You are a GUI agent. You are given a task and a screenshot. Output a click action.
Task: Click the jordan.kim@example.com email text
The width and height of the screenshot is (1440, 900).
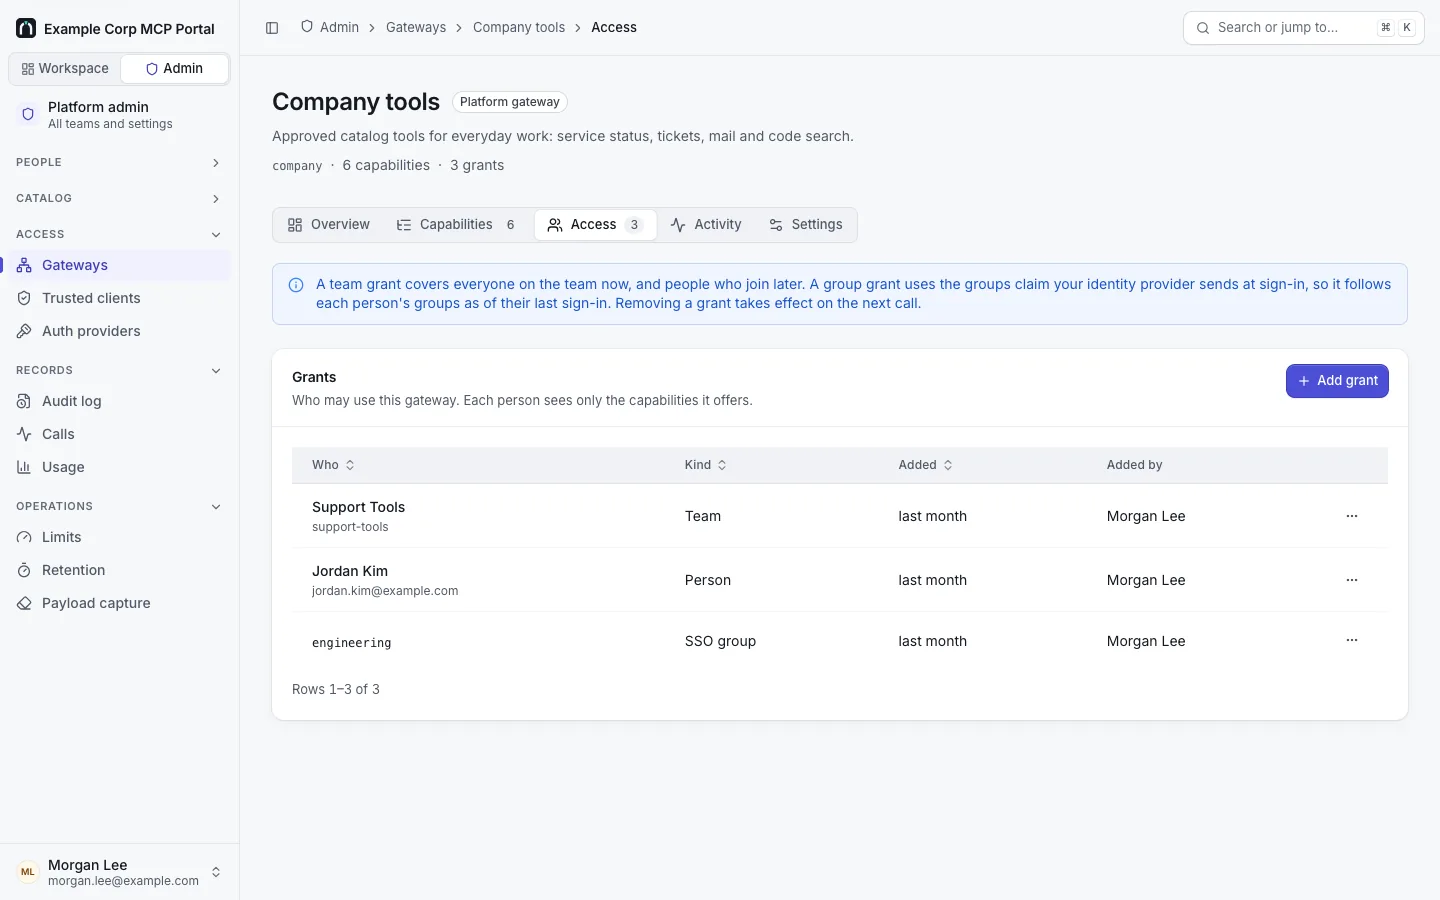(385, 591)
